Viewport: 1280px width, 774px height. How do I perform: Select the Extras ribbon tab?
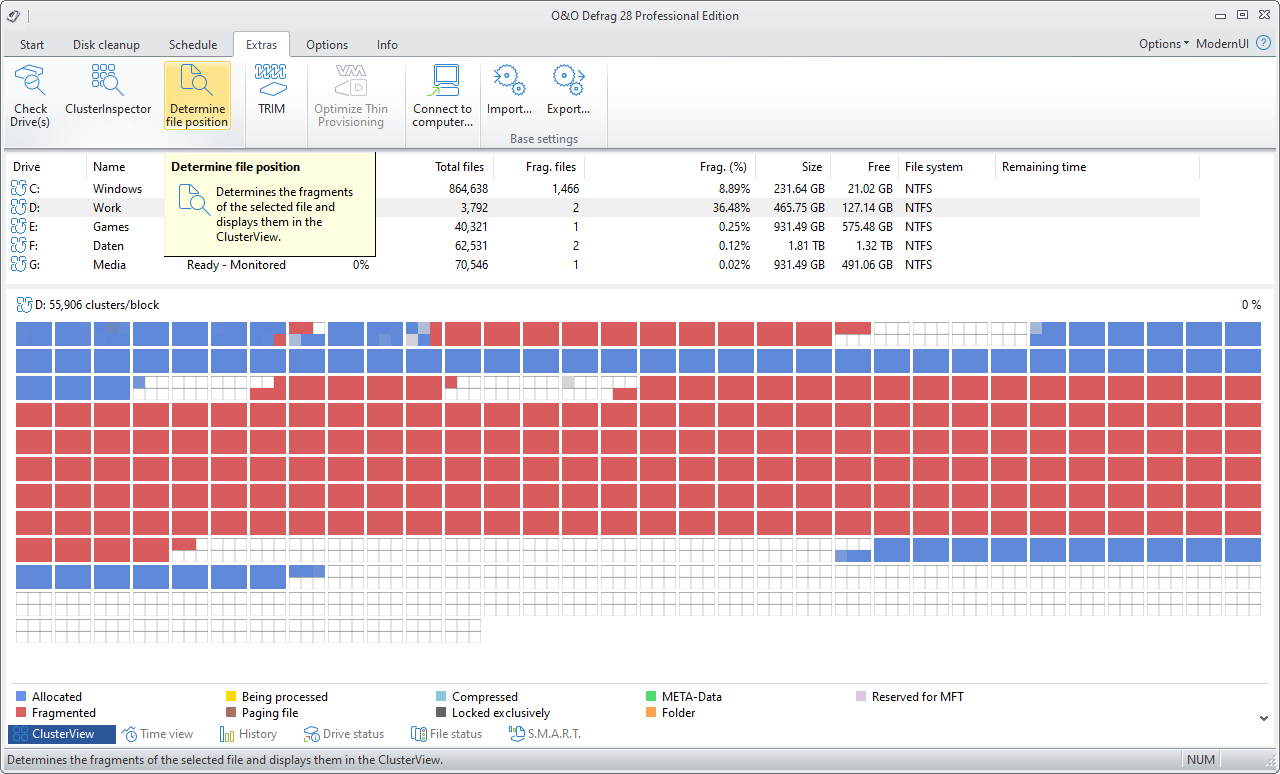(x=262, y=44)
